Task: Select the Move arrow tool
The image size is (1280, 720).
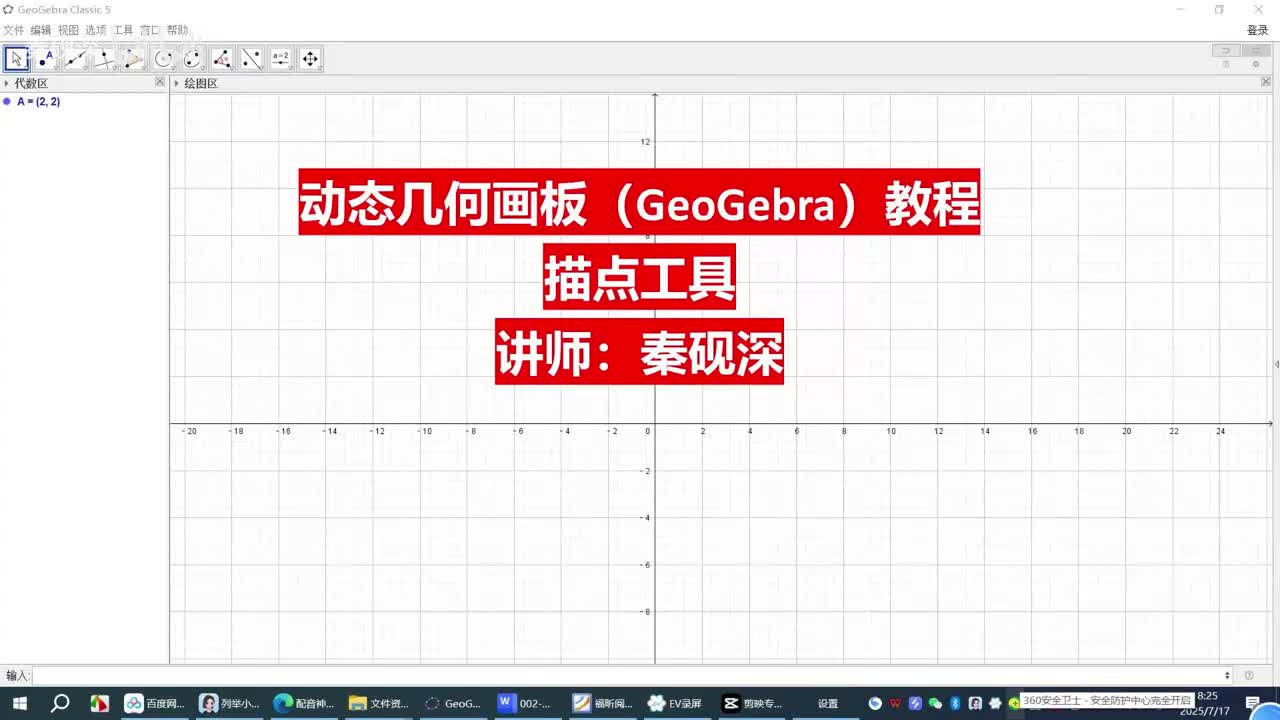Action: tap(17, 59)
